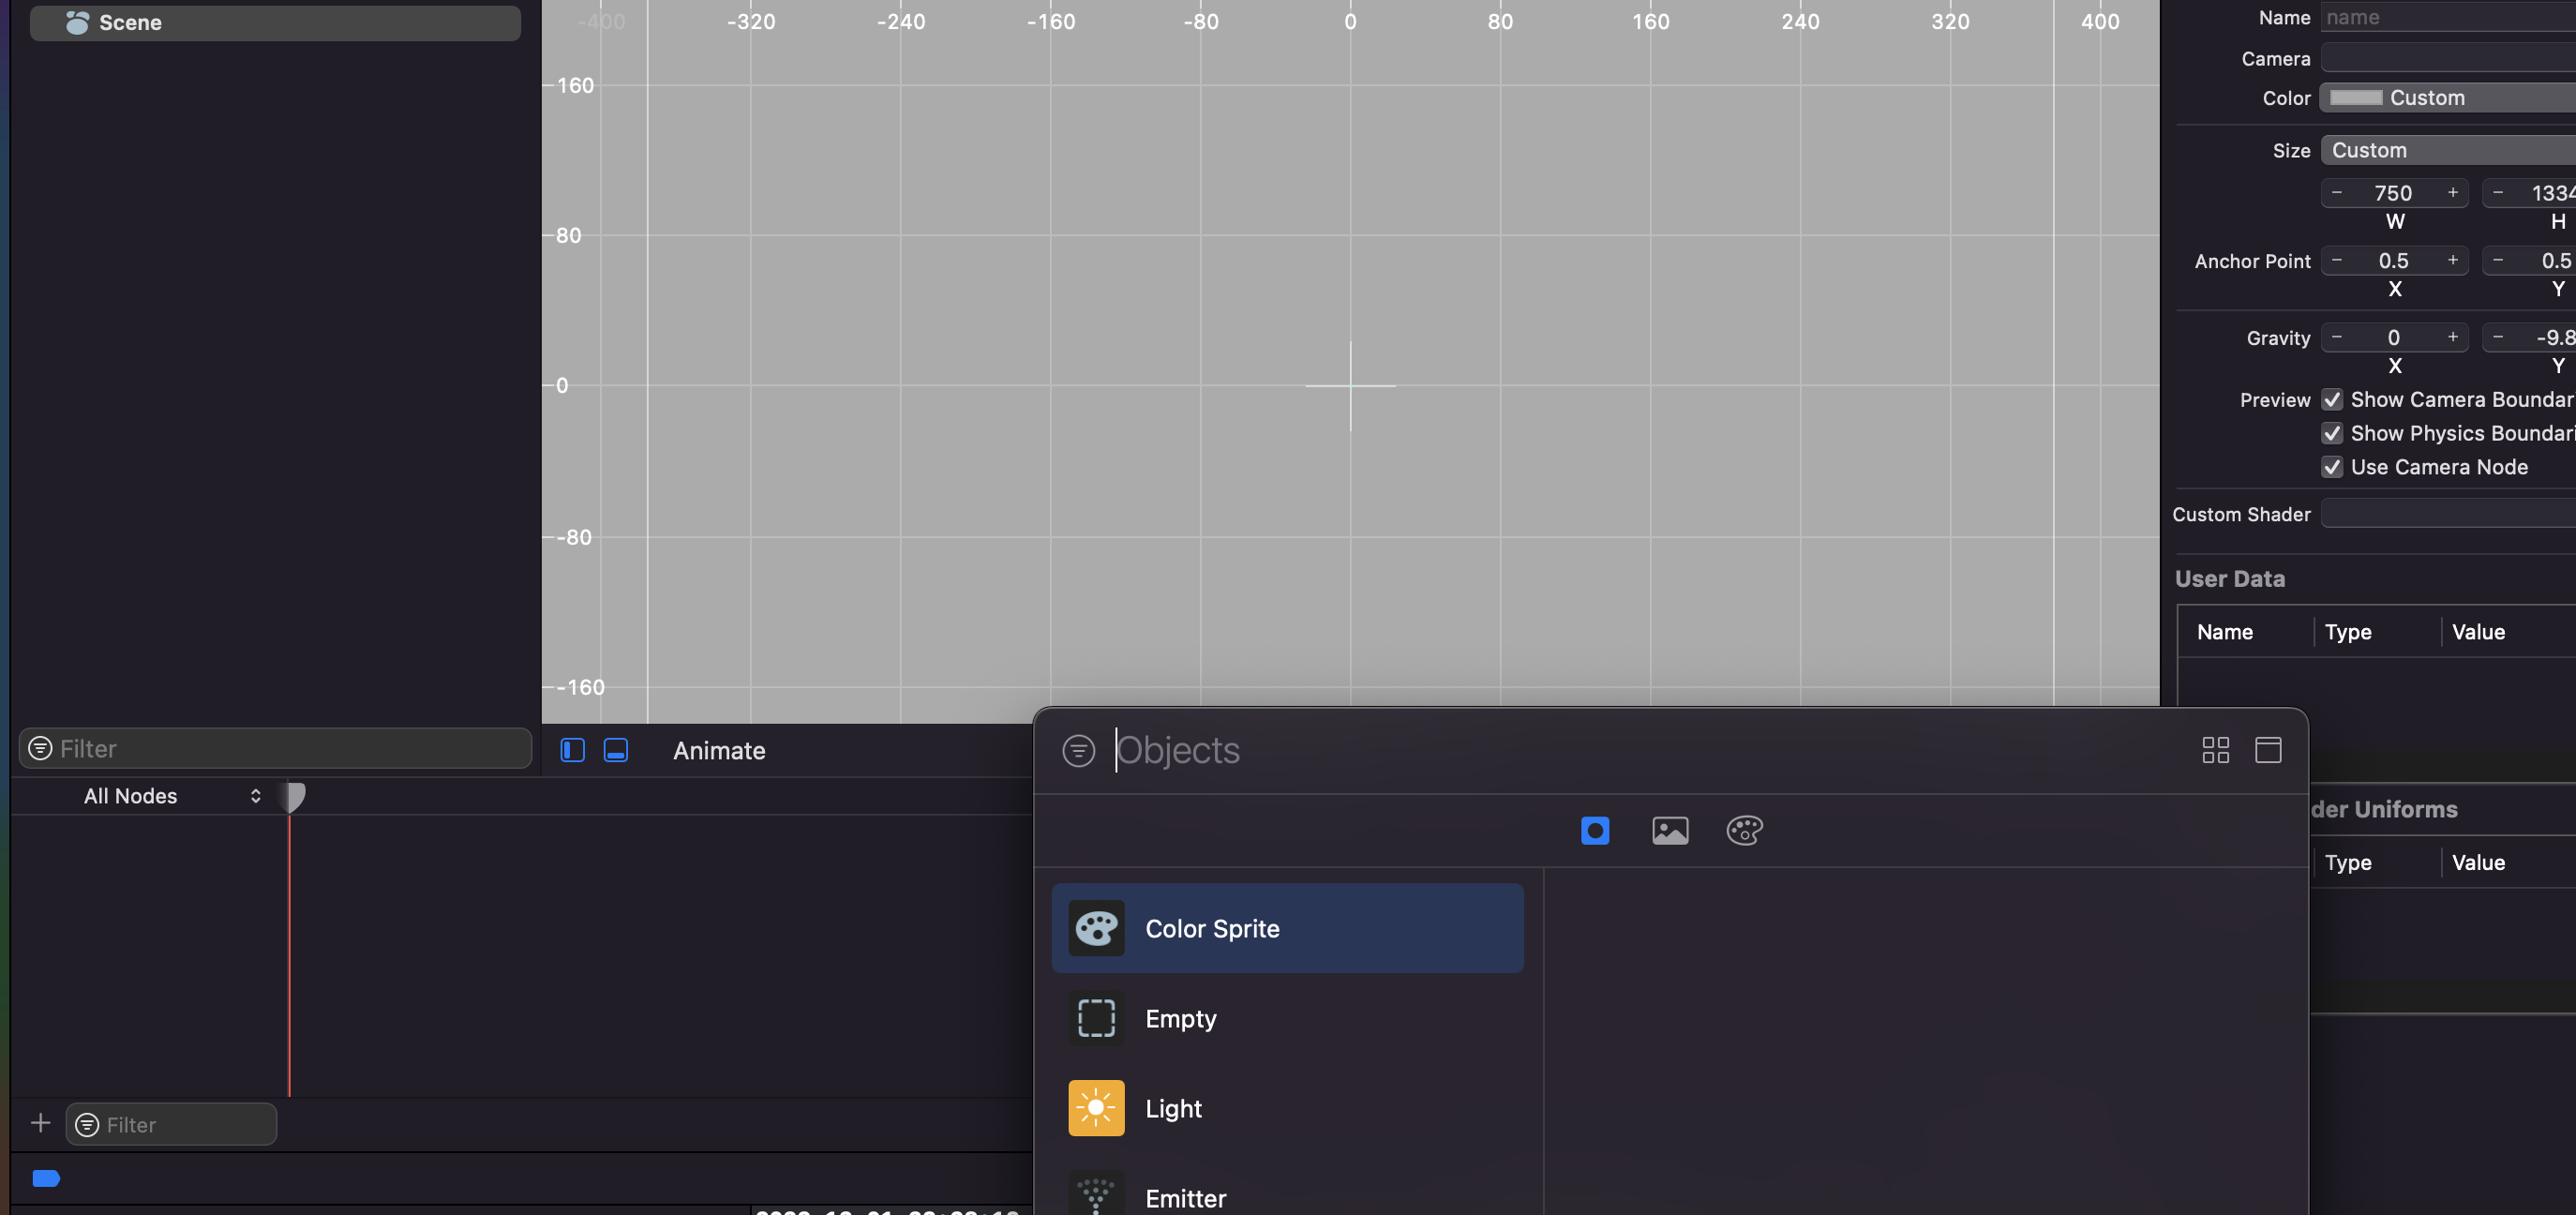Switch to the media images category in Objects library

1670,830
